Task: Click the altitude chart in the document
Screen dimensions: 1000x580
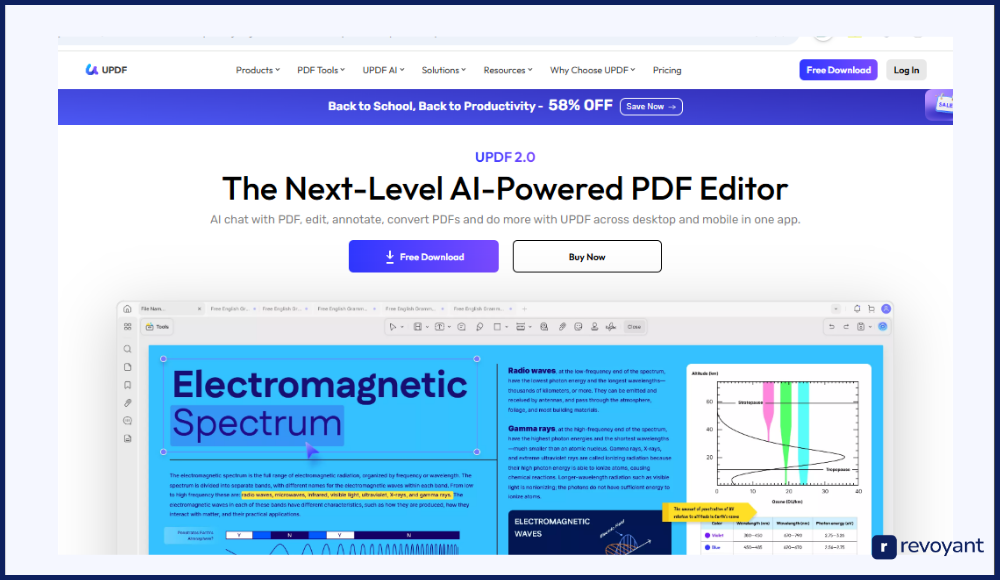Action: click(779, 434)
